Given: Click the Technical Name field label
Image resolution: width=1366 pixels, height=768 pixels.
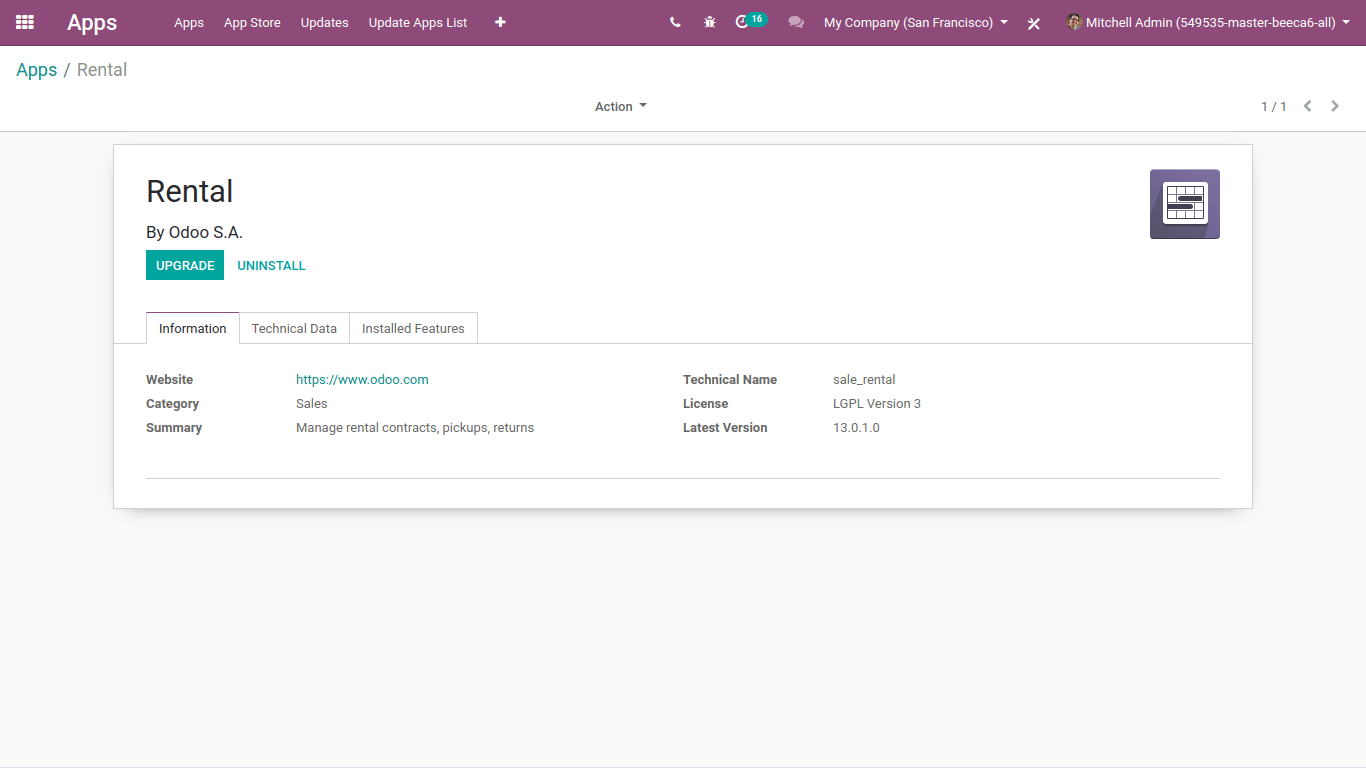Looking at the screenshot, I should [730, 380].
